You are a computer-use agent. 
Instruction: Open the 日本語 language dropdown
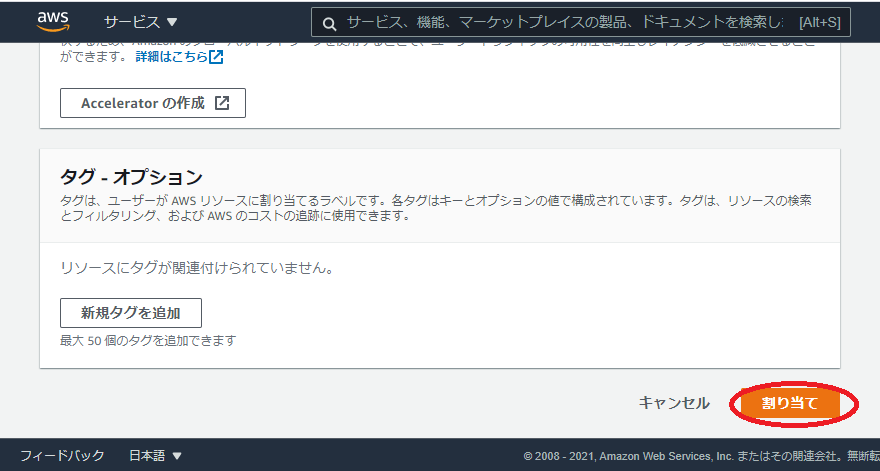tap(155, 455)
